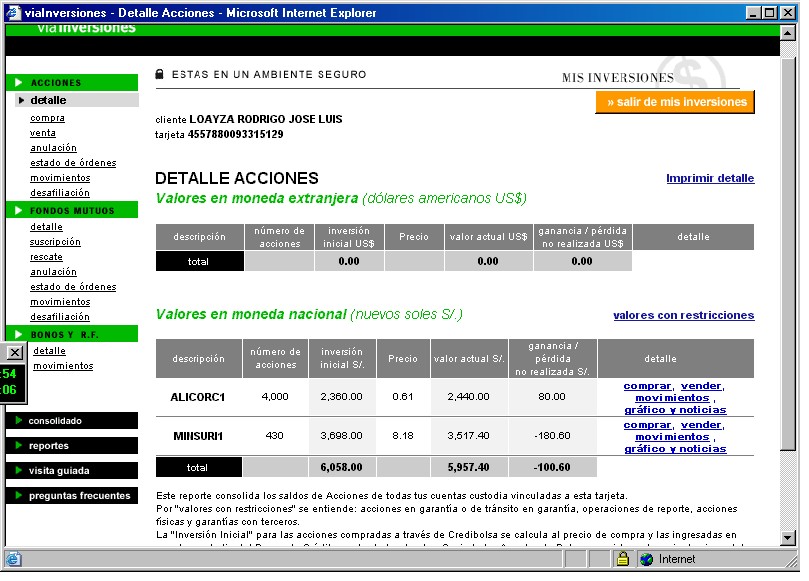Screen dimensions: 809x581
Task: Click 'anulación' link under Acciones
Action: coord(53,148)
